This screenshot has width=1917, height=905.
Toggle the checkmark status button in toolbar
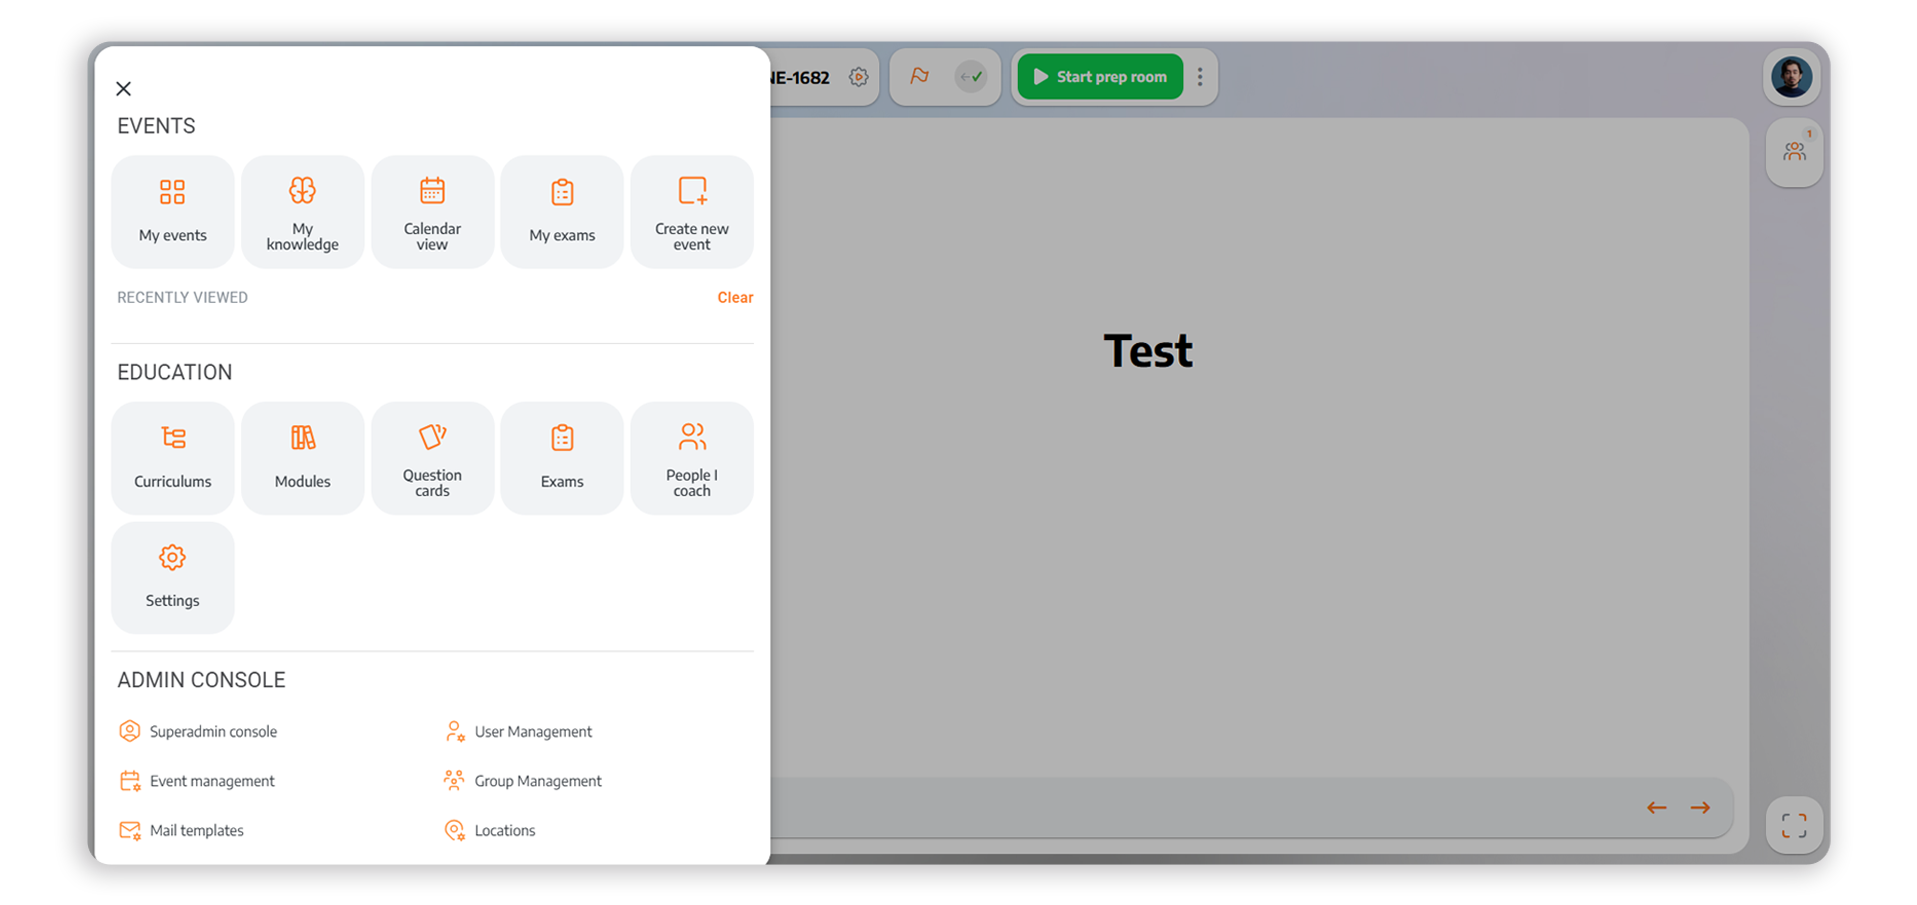point(970,77)
